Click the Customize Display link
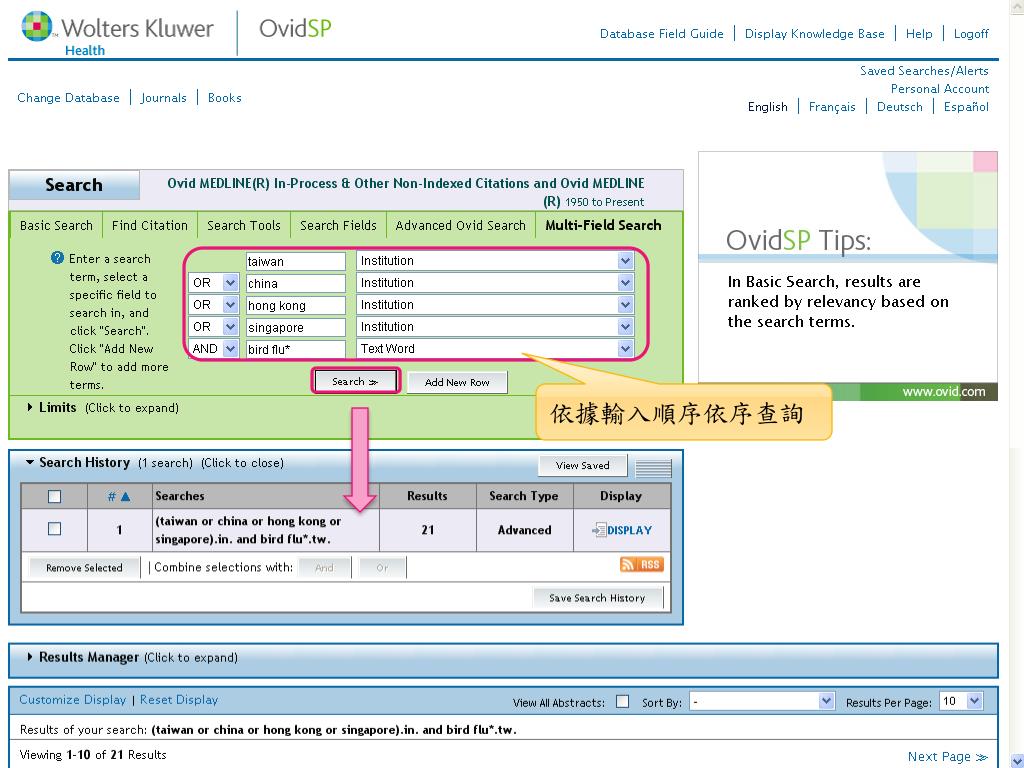Screen dimensions: 1024x768 click(x=72, y=699)
